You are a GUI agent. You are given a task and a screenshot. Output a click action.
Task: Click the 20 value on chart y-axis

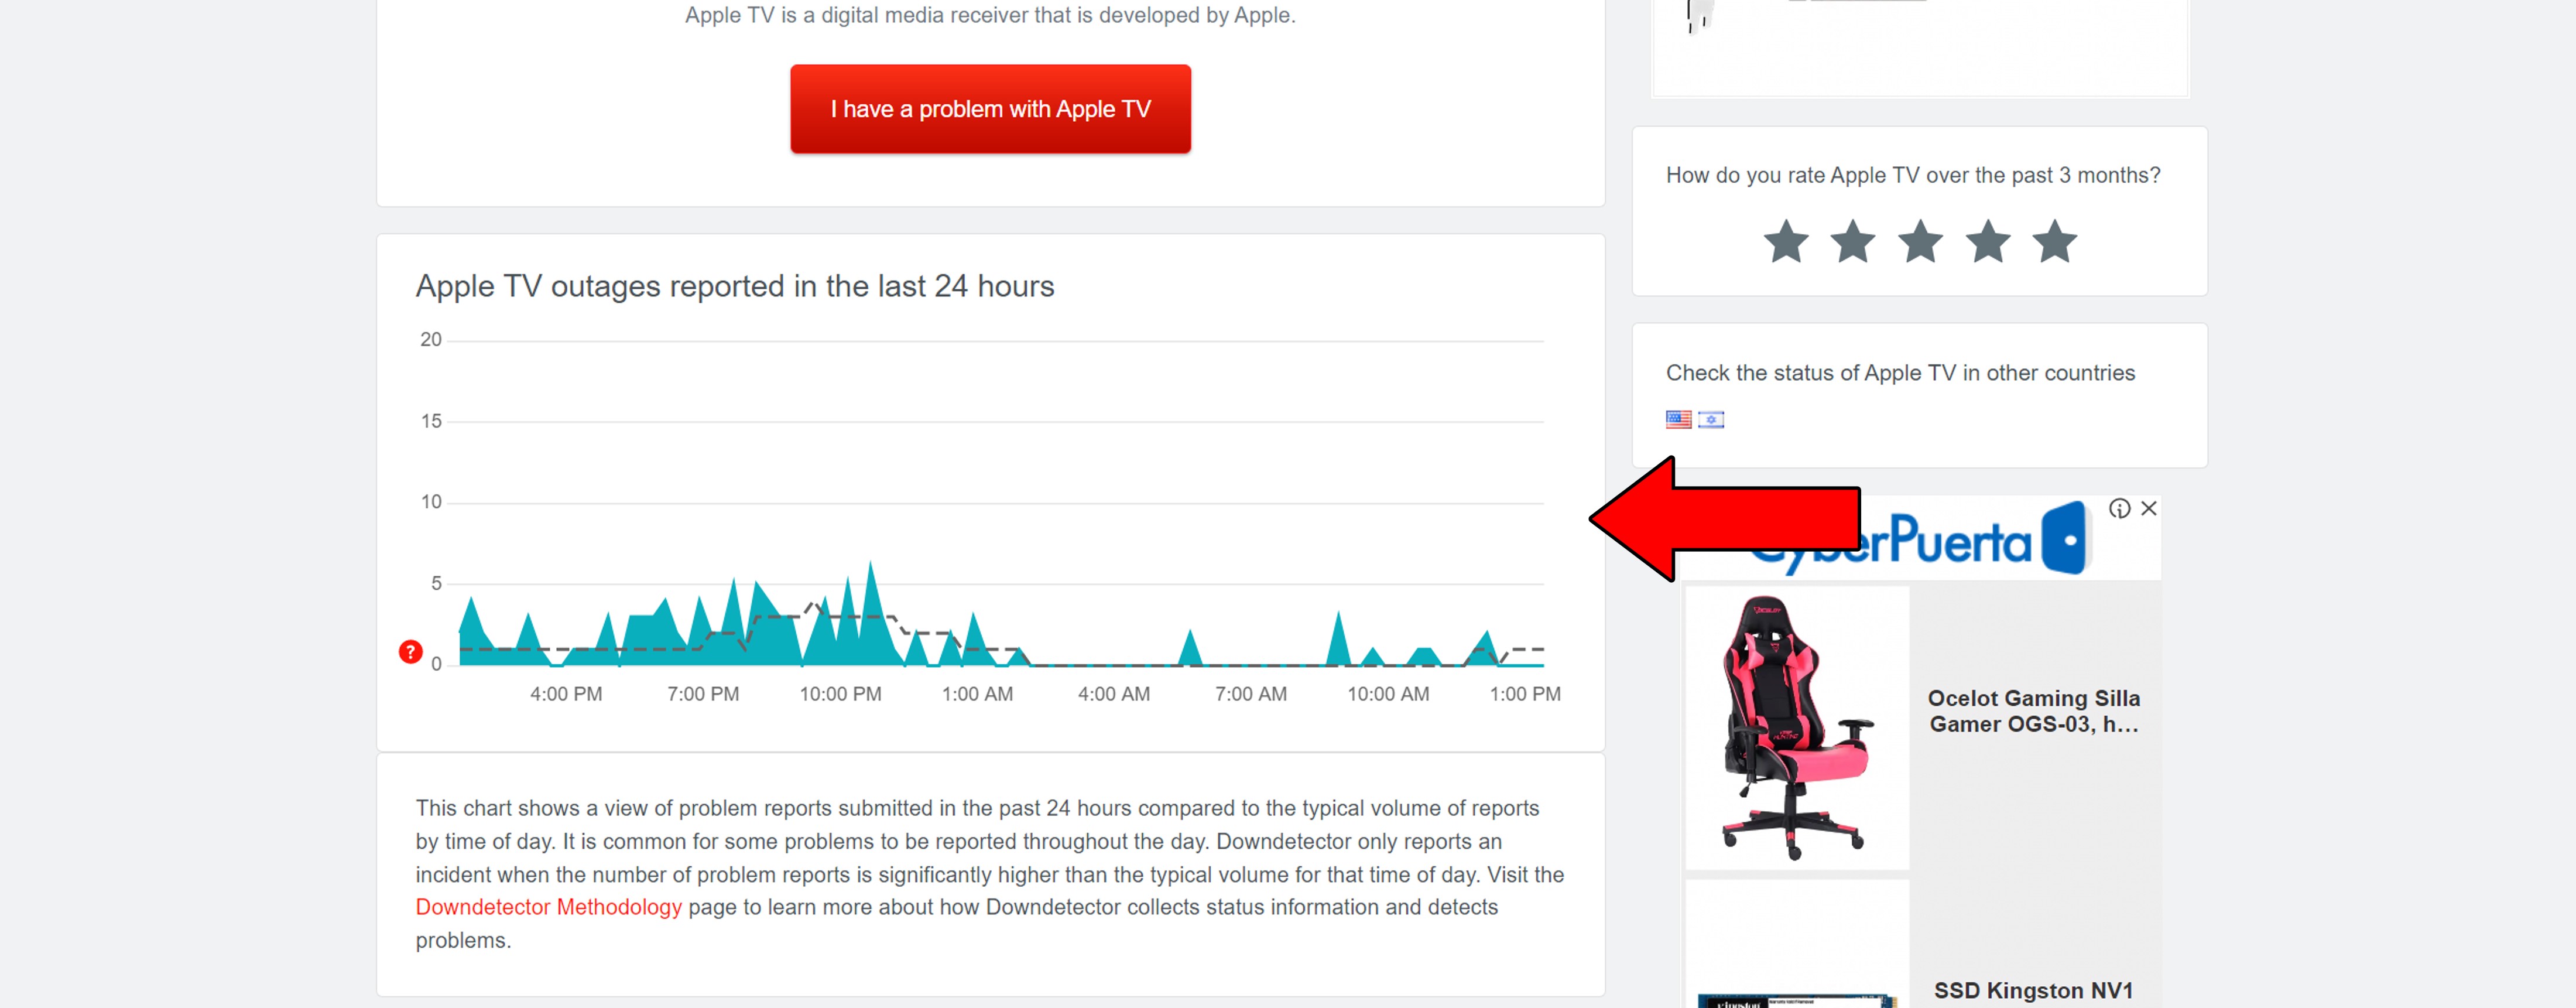pyautogui.click(x=431, y=340)
